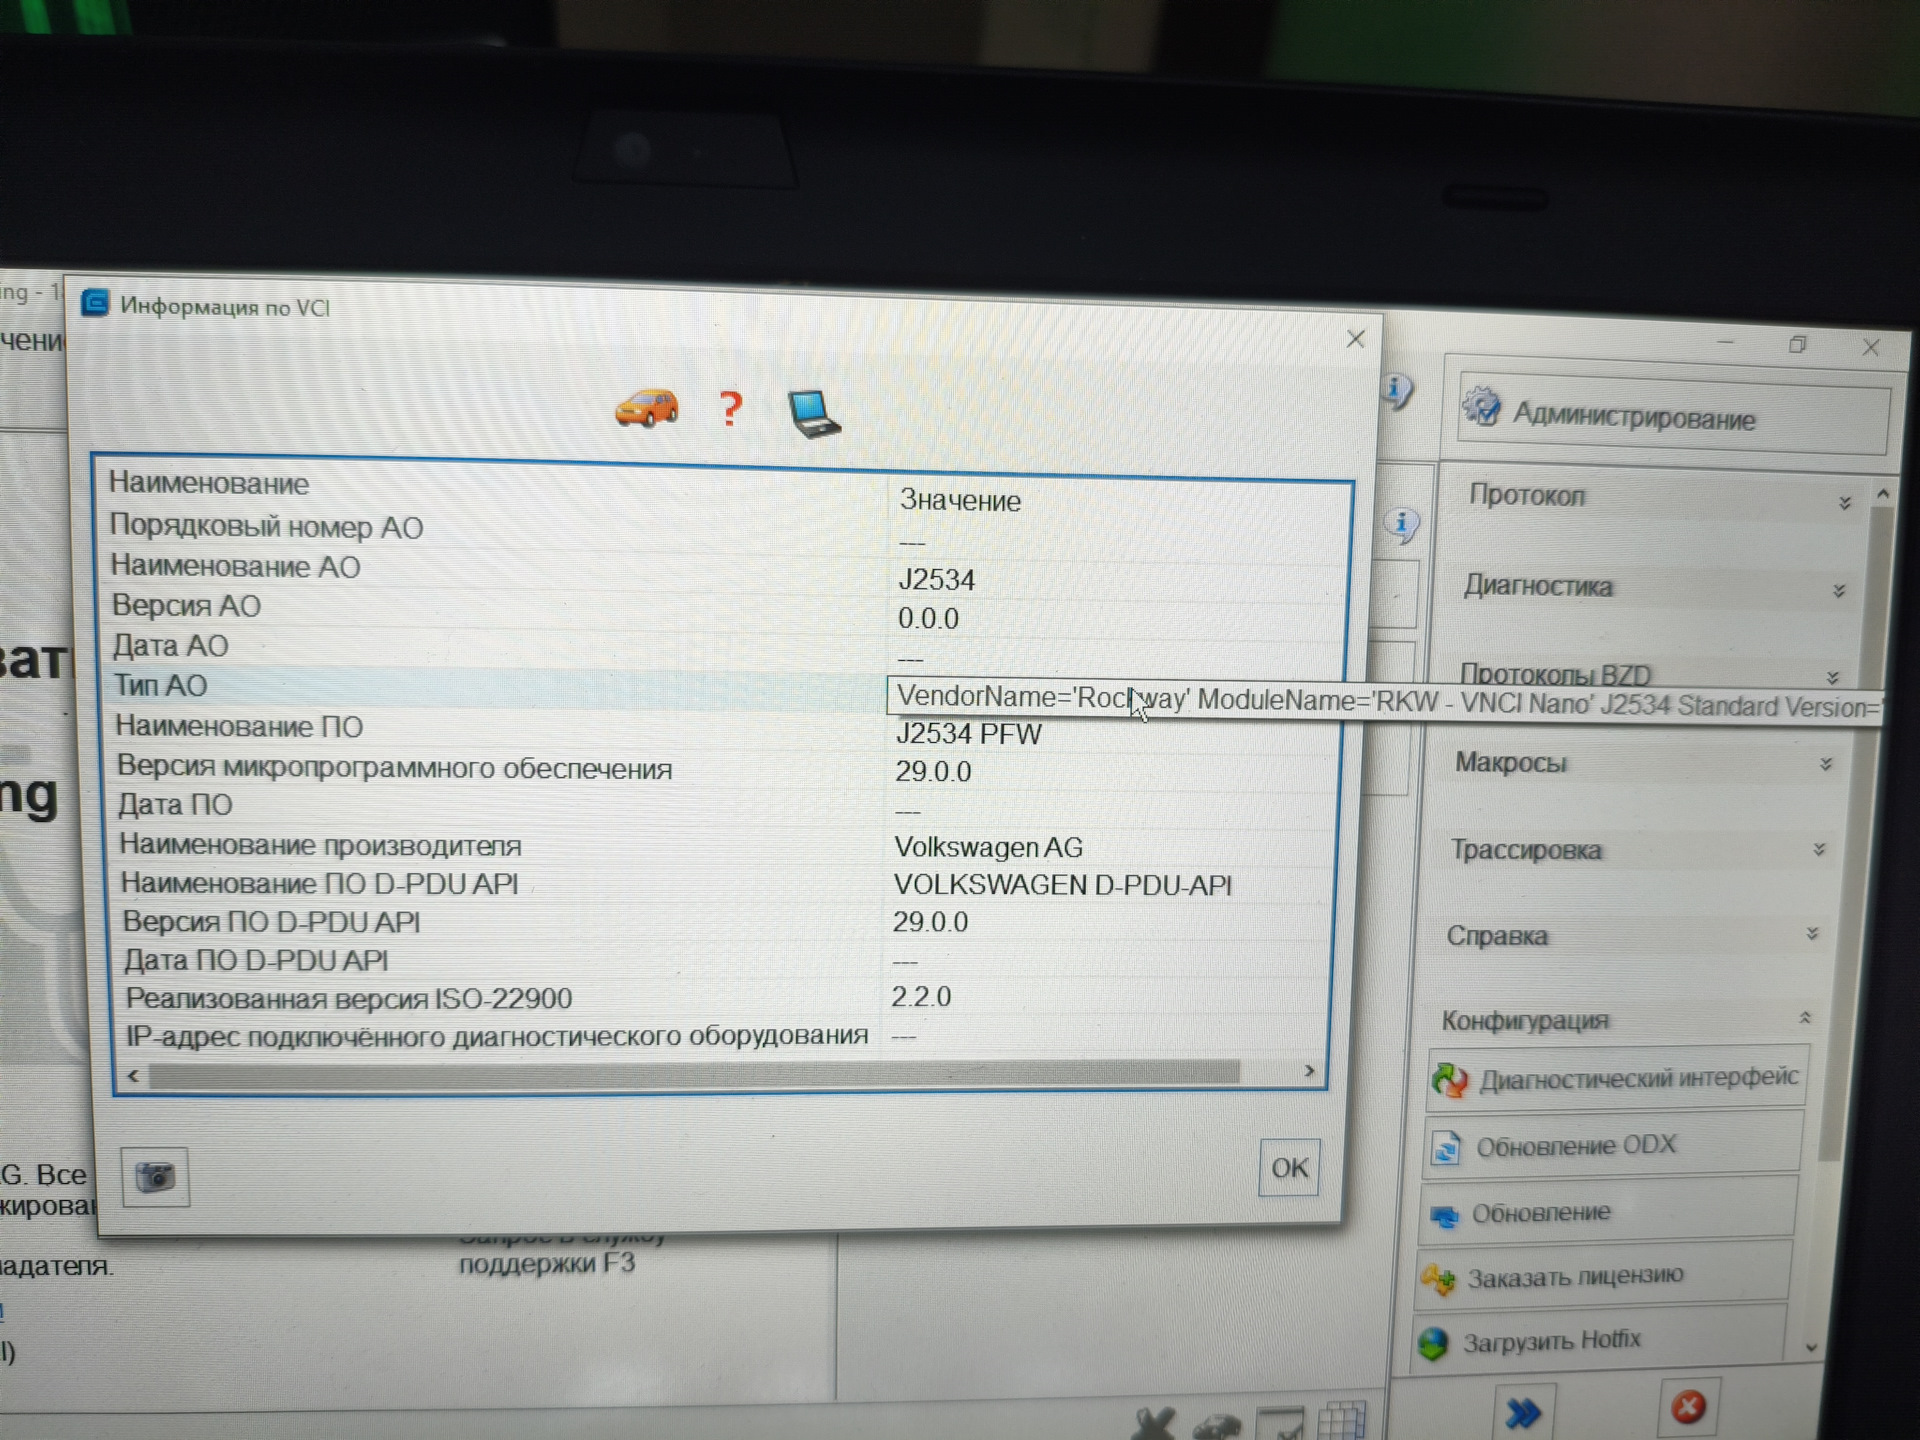Select the Дата ПО row label
The image size is (1920, 1440).
point(175,805)
